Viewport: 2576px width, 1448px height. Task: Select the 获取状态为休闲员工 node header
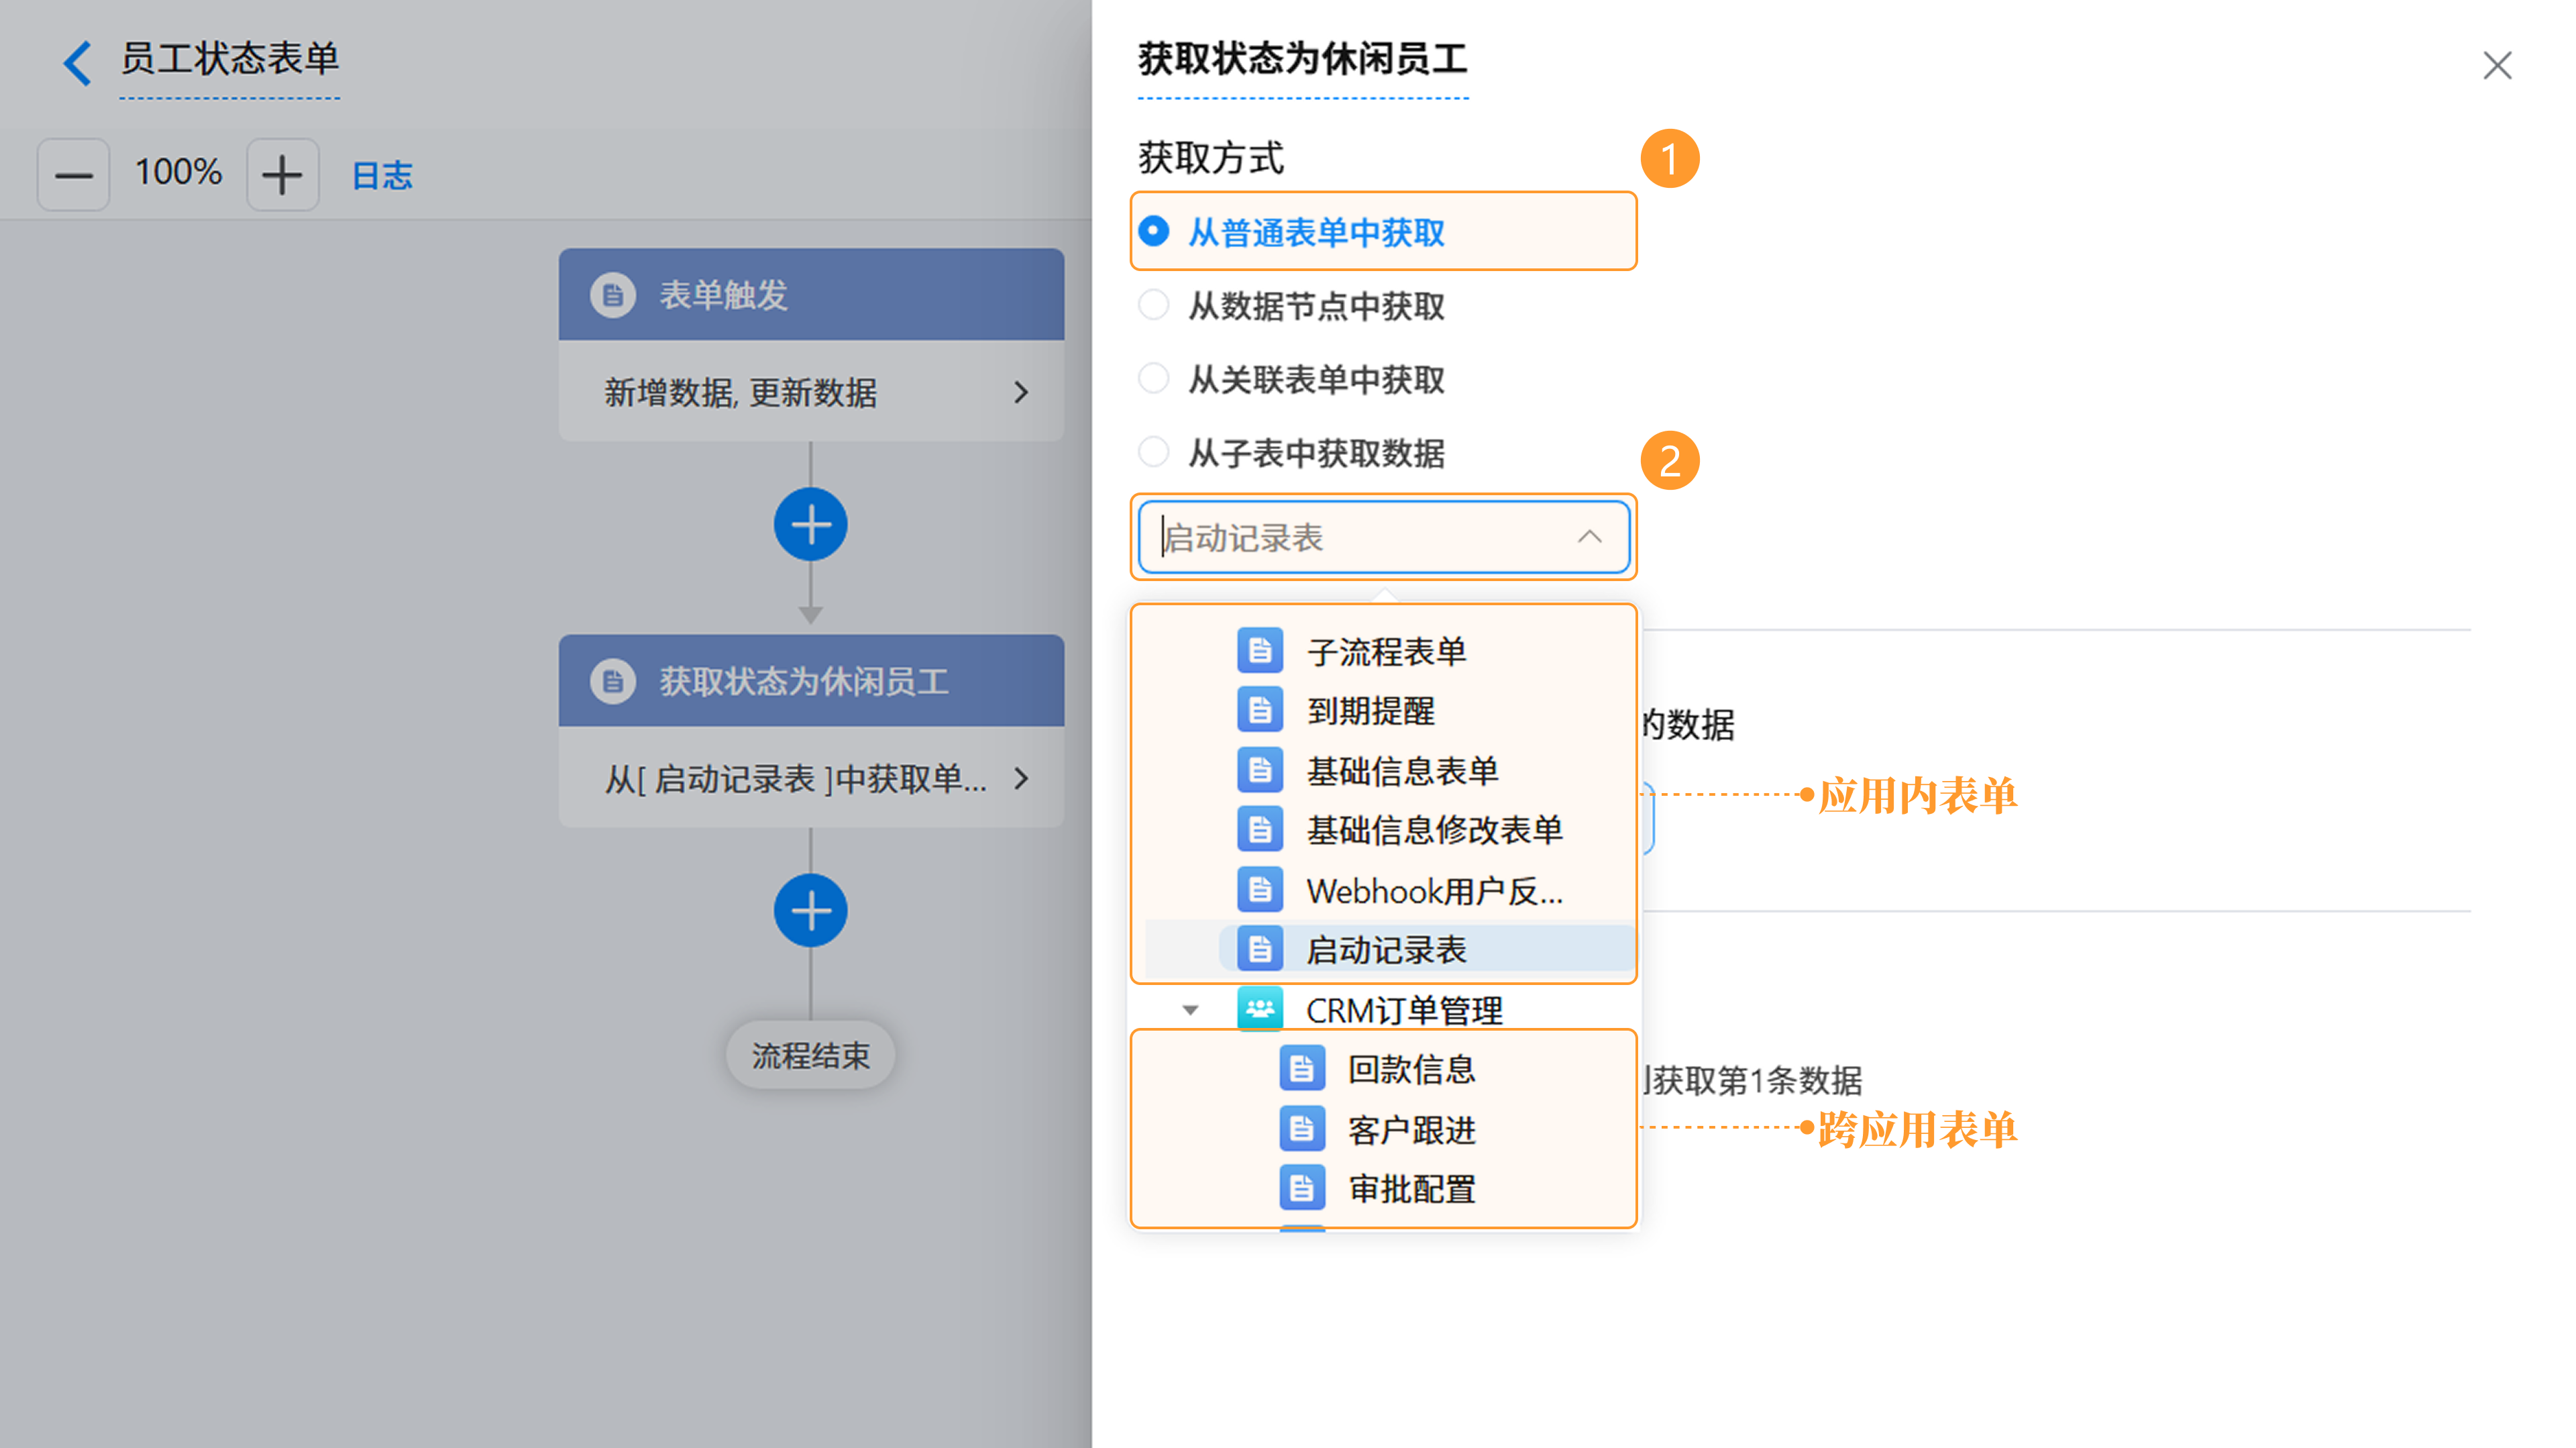(x=811, y=680)
